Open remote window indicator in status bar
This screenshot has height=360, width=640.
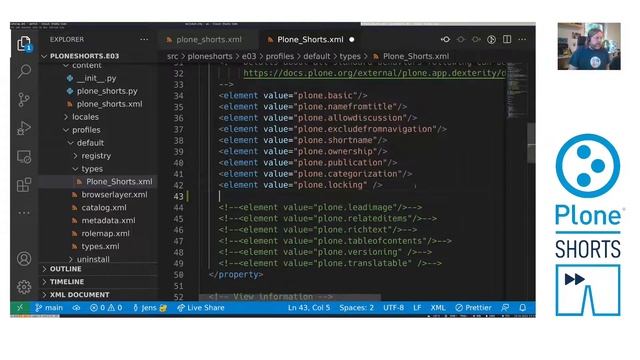[20, 308]
